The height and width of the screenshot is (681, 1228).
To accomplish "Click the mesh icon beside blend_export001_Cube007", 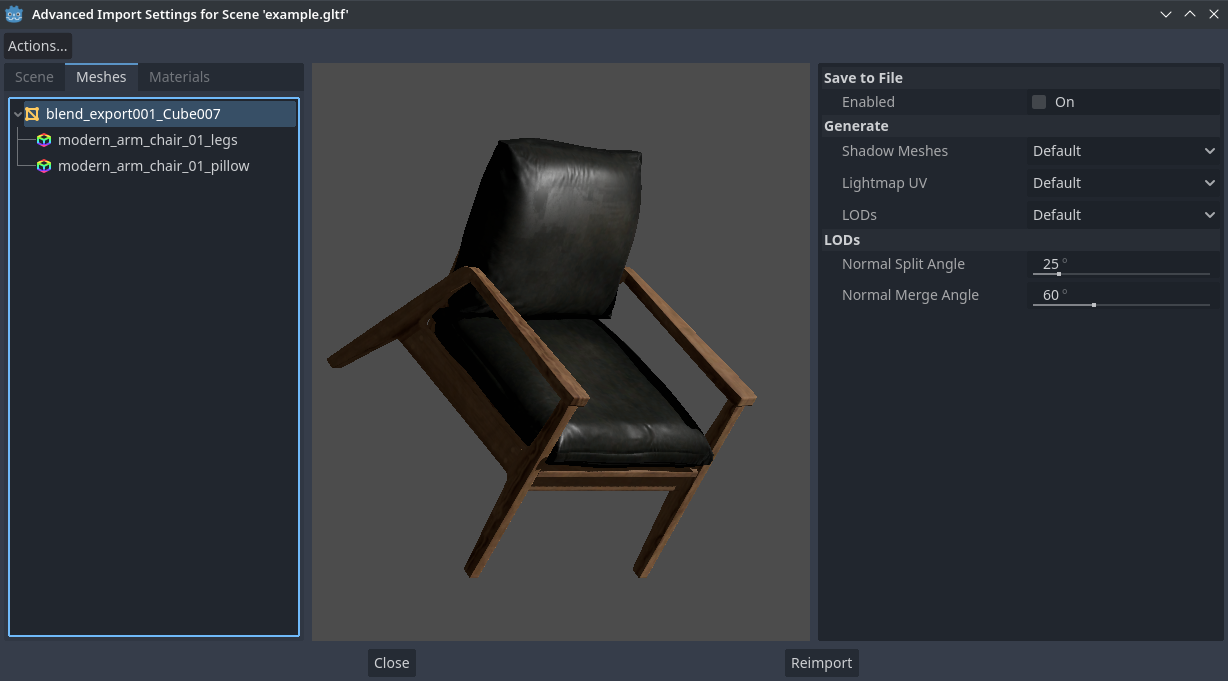I will [33, 113].
